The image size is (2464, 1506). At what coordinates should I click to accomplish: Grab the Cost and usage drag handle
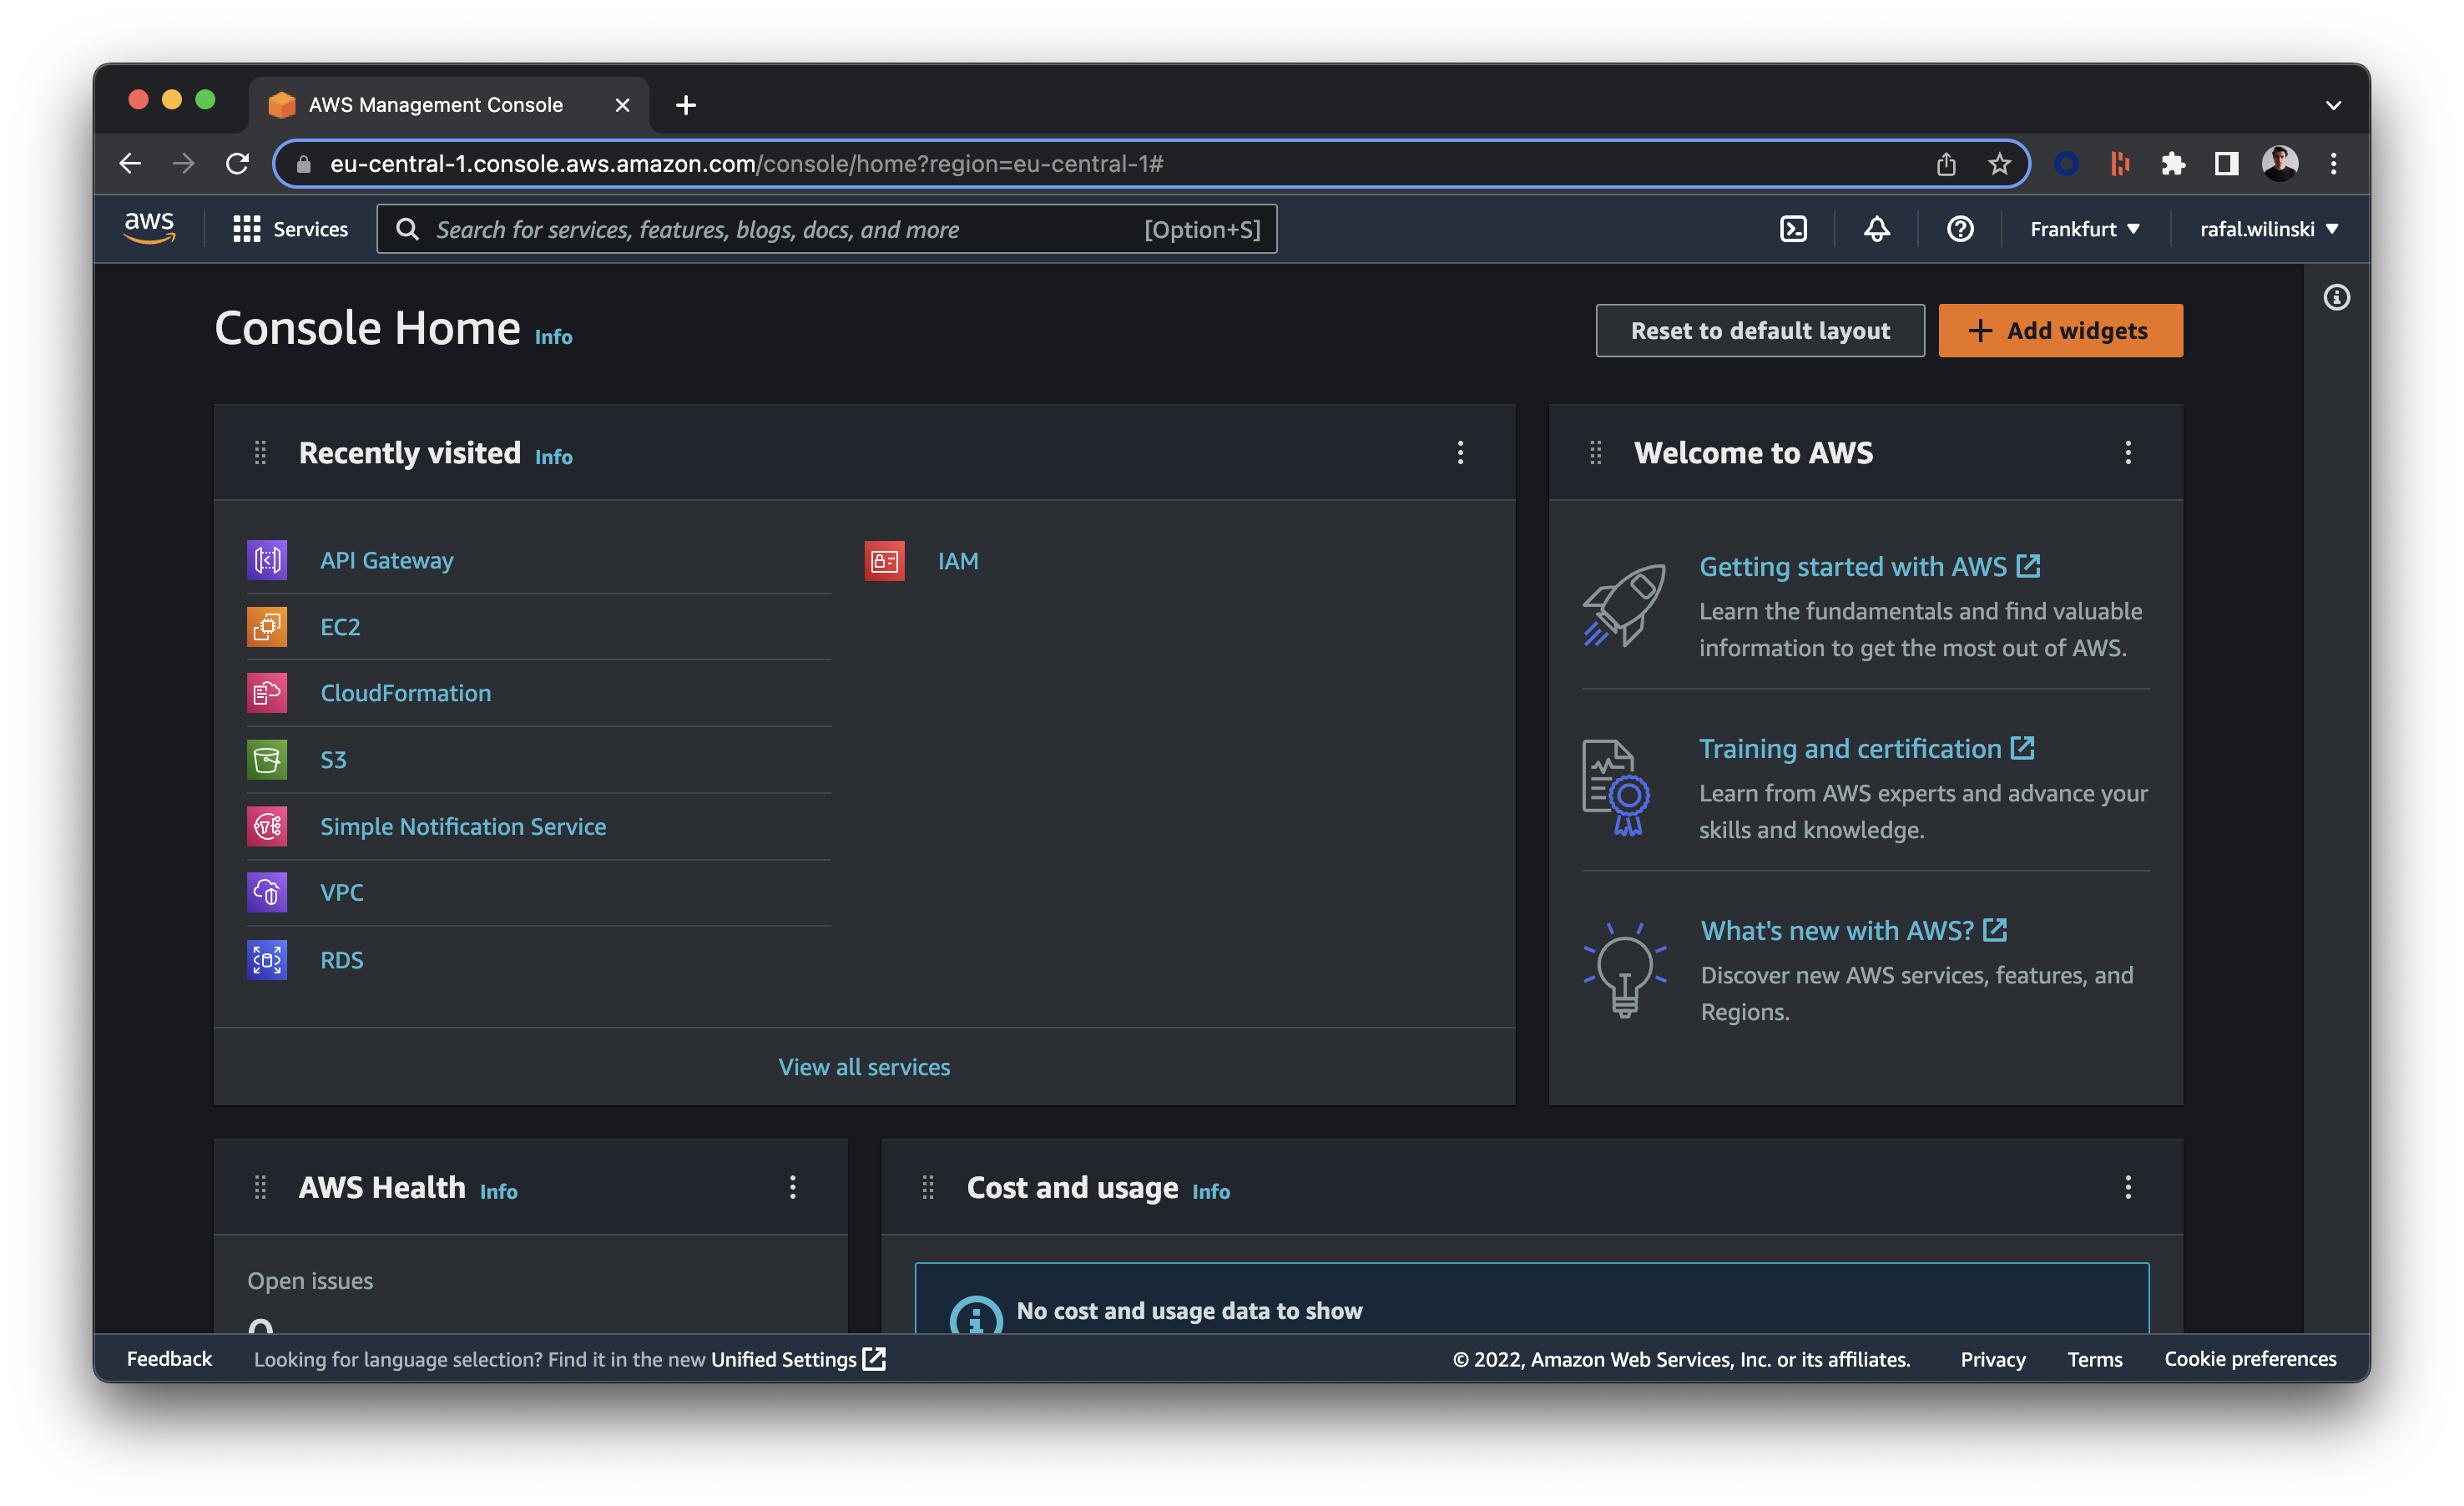(928, 1187)
